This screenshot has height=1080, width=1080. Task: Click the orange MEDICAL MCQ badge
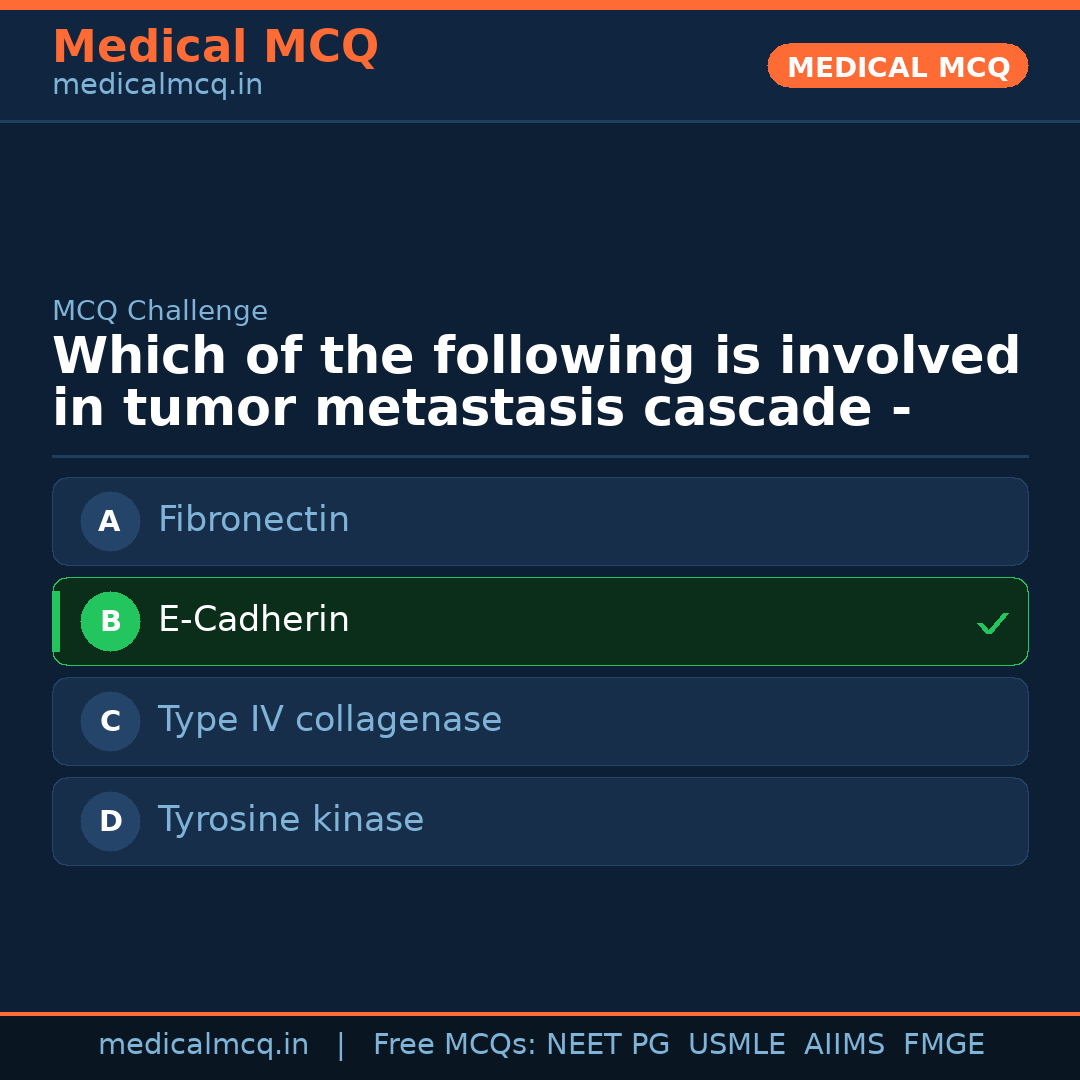(x=897, y=66)
